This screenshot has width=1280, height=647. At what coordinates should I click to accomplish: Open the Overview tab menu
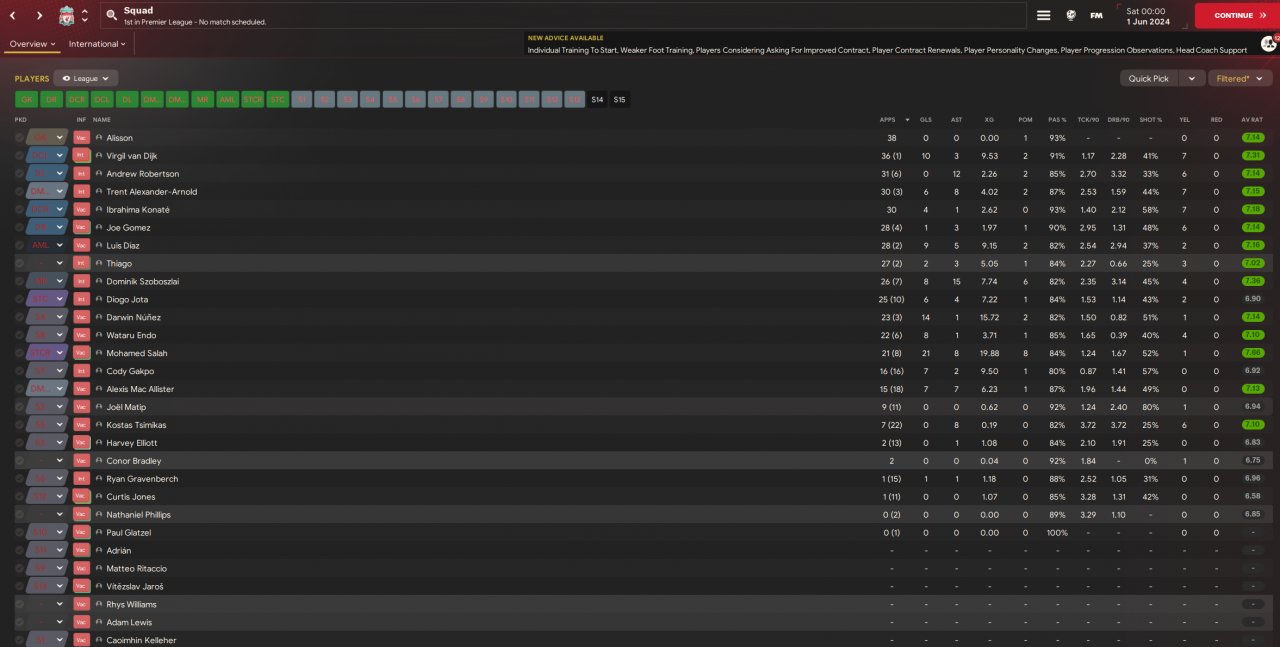tap(32, 44)
